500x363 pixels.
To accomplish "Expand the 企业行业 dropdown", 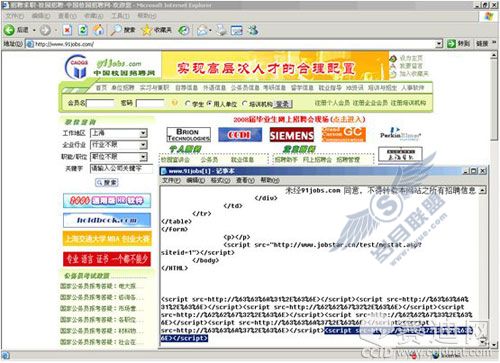I will pos(119,145).
